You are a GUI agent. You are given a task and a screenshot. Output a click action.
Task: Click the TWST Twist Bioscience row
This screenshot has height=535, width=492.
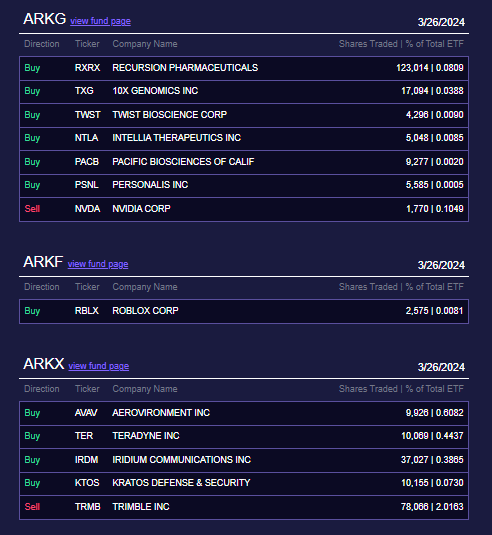tap(244, 115)
